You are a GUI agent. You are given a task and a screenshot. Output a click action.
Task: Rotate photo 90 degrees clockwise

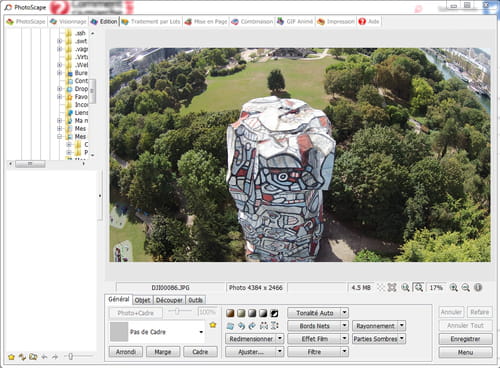click(x=252, y=326)
